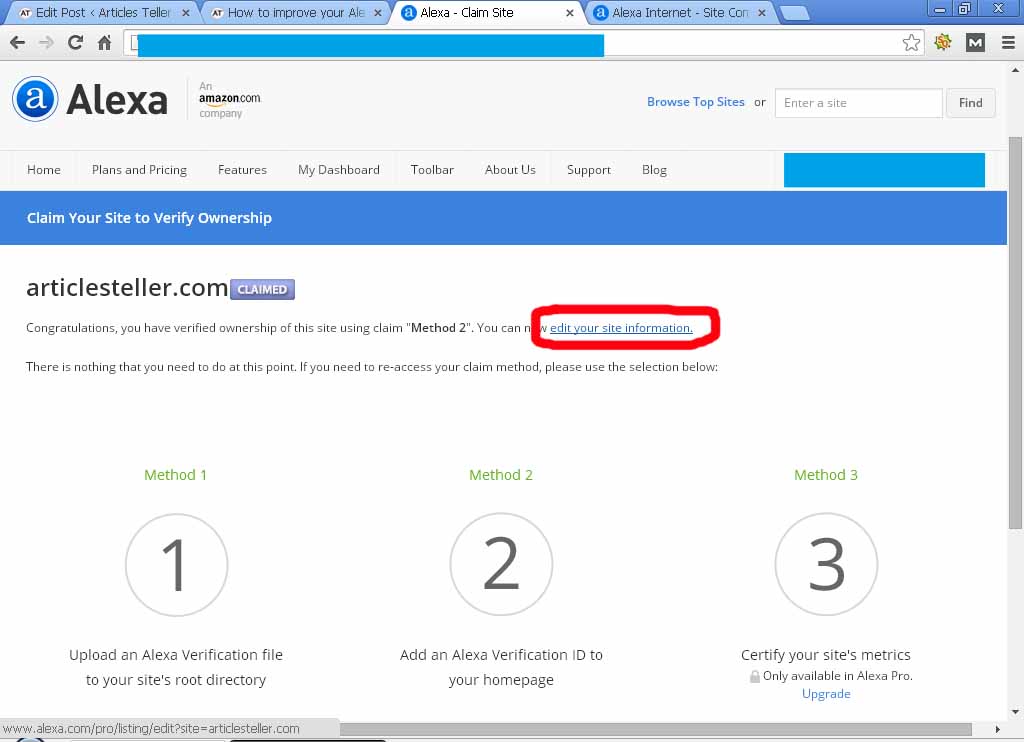Click the amazon.com company logo
Viewport: 1024px width, 742px height.
[x=229, y=99]
